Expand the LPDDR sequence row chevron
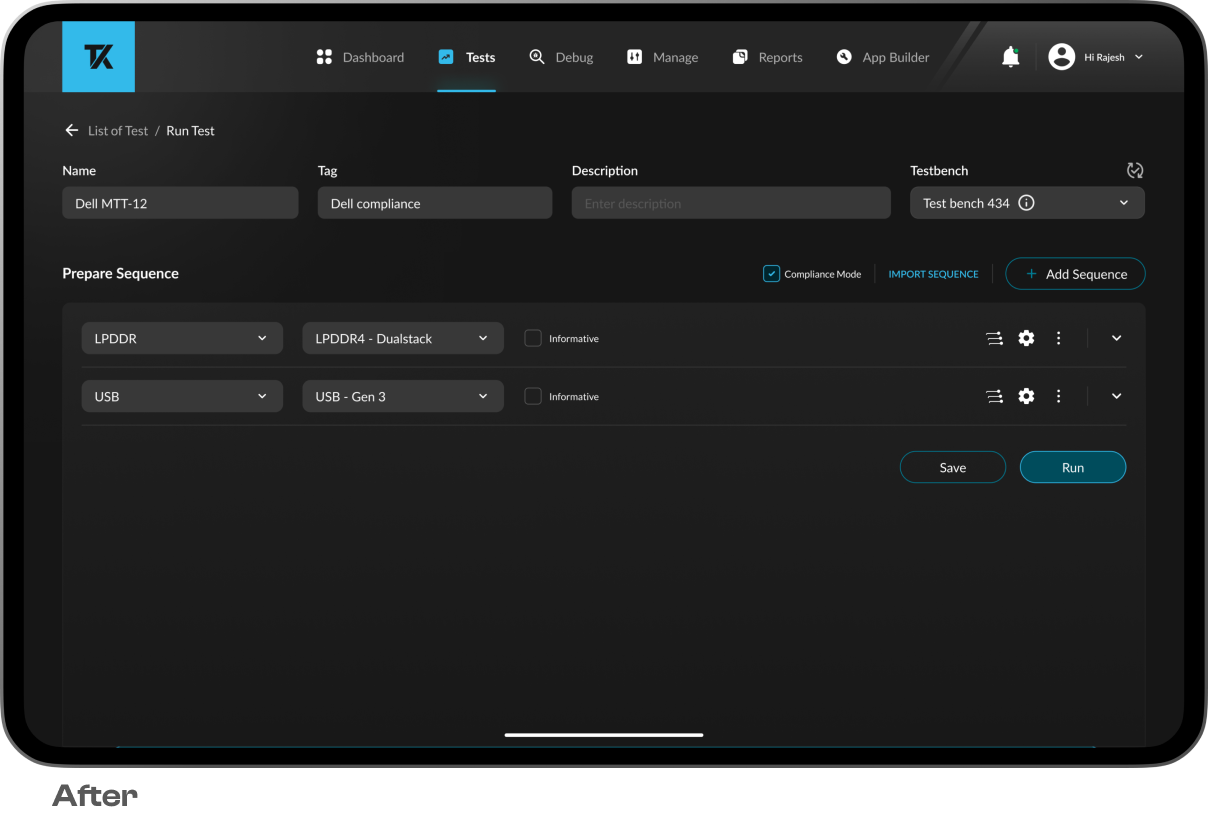The image size is (1208, 816). pyautogui.click(x=1115, y=338)
